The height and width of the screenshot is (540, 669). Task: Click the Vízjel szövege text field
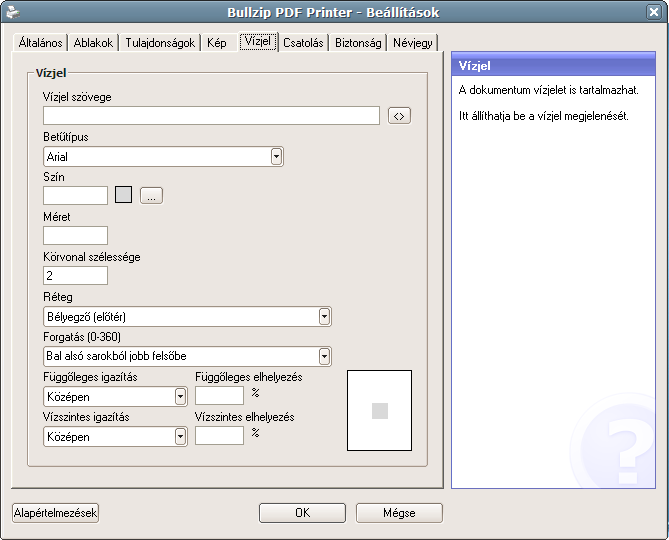(211, 116)
